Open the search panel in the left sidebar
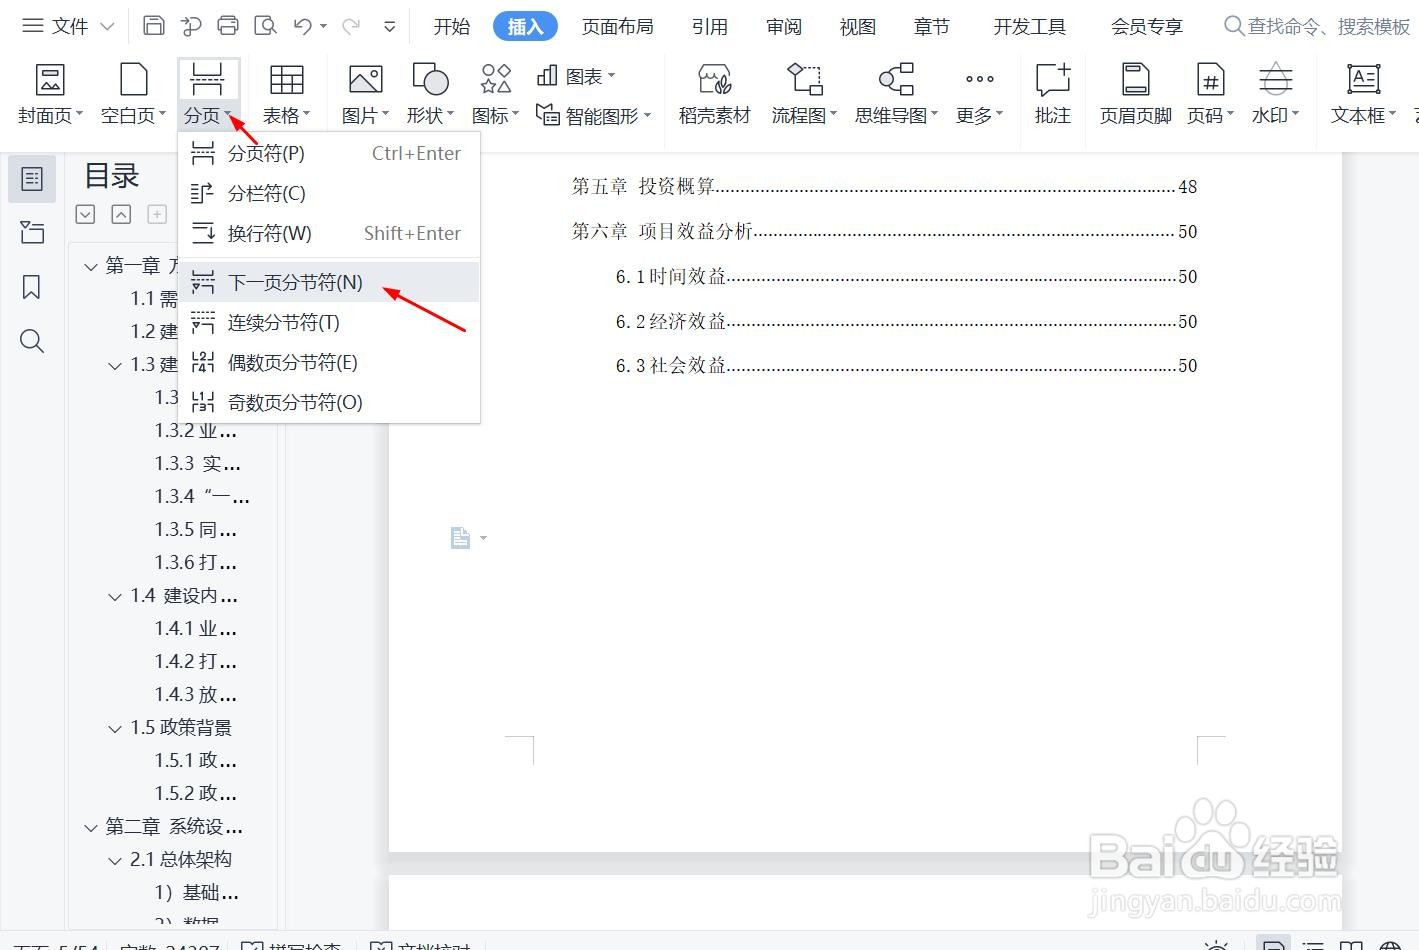1419x950 pixels. click(31, 341)
